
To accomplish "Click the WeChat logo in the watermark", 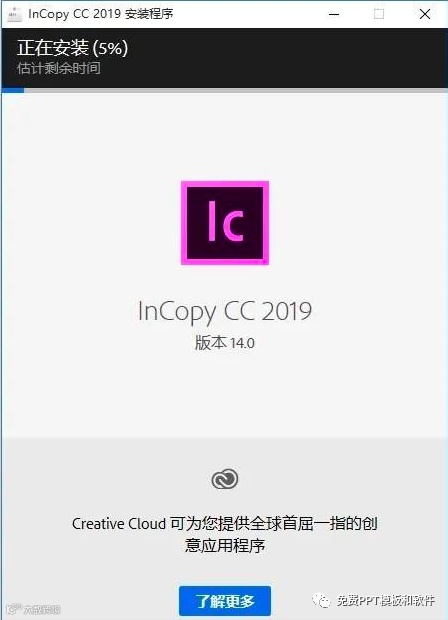I will coord(321,600).
